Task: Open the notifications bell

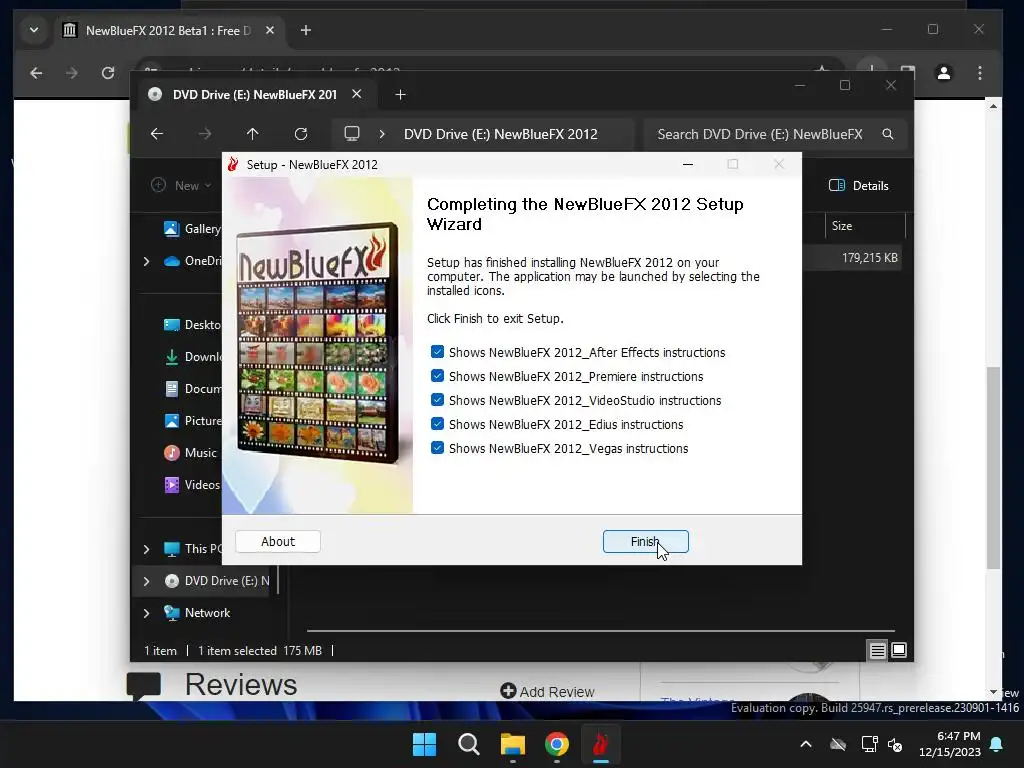Action: click(997, 744)
